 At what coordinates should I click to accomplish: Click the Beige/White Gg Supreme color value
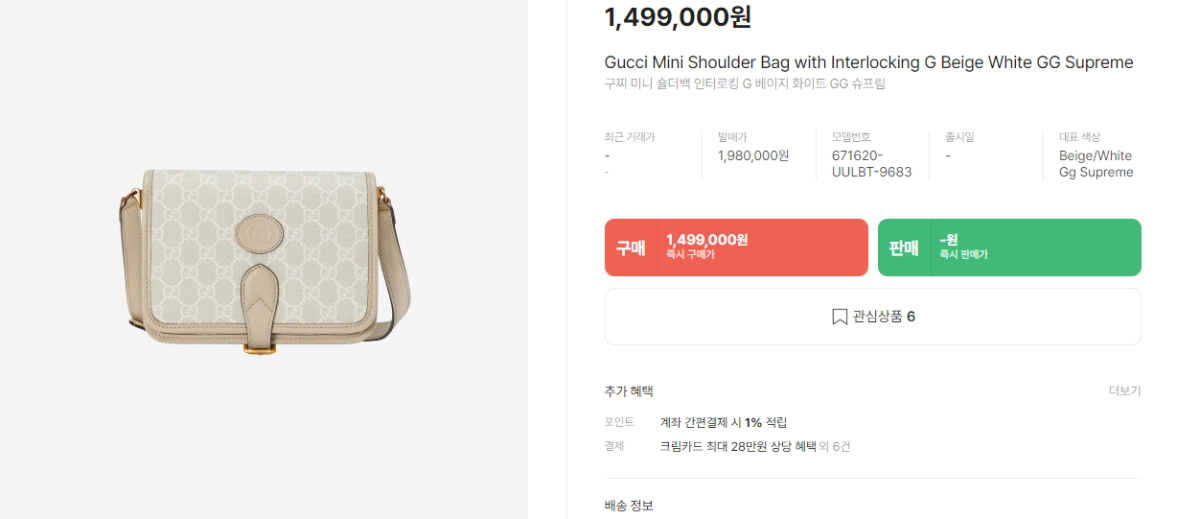point(1095,164)
